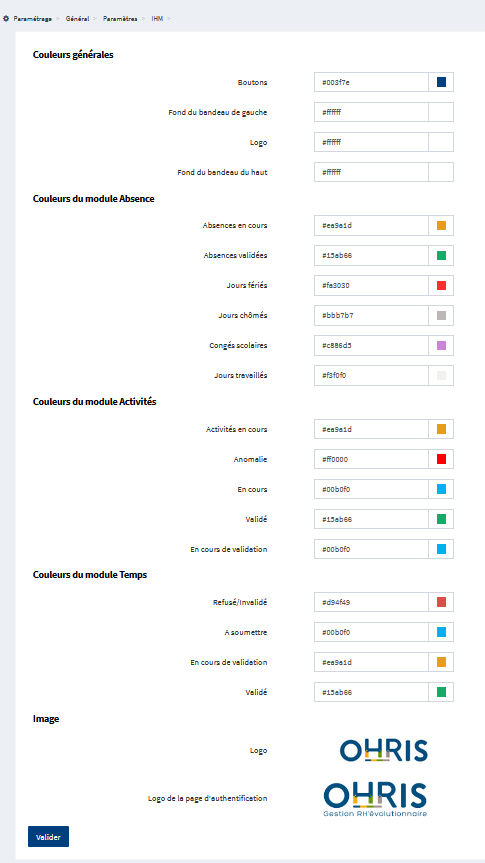The image size is (485, 863).
Task: Click the OHRIS Logo image
Action: point(384,751)
